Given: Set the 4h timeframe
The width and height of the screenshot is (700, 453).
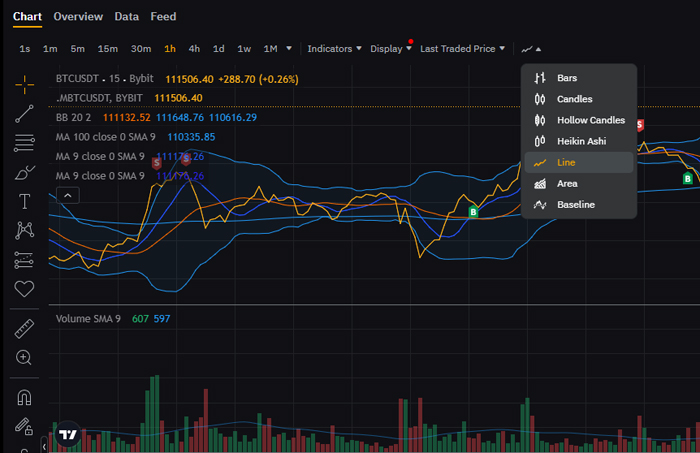Looking at the screenshot, I should [x=194, y=49].
